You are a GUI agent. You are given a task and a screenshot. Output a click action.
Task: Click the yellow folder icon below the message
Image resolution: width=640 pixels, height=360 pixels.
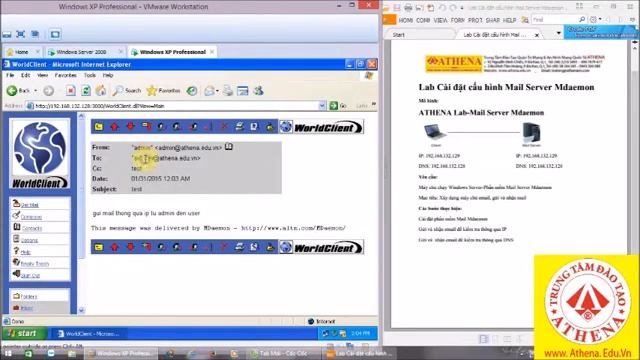[x=99, y=247]
